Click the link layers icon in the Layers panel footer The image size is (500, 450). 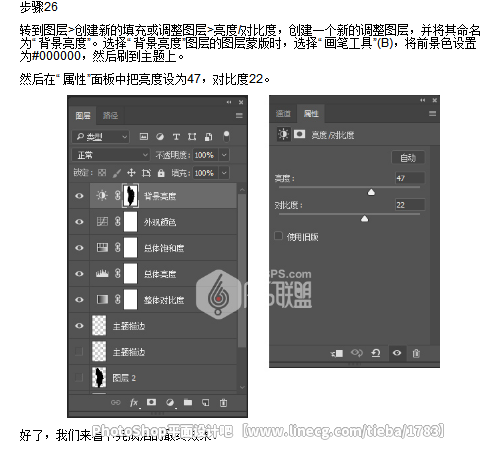[x=115, y=403]
